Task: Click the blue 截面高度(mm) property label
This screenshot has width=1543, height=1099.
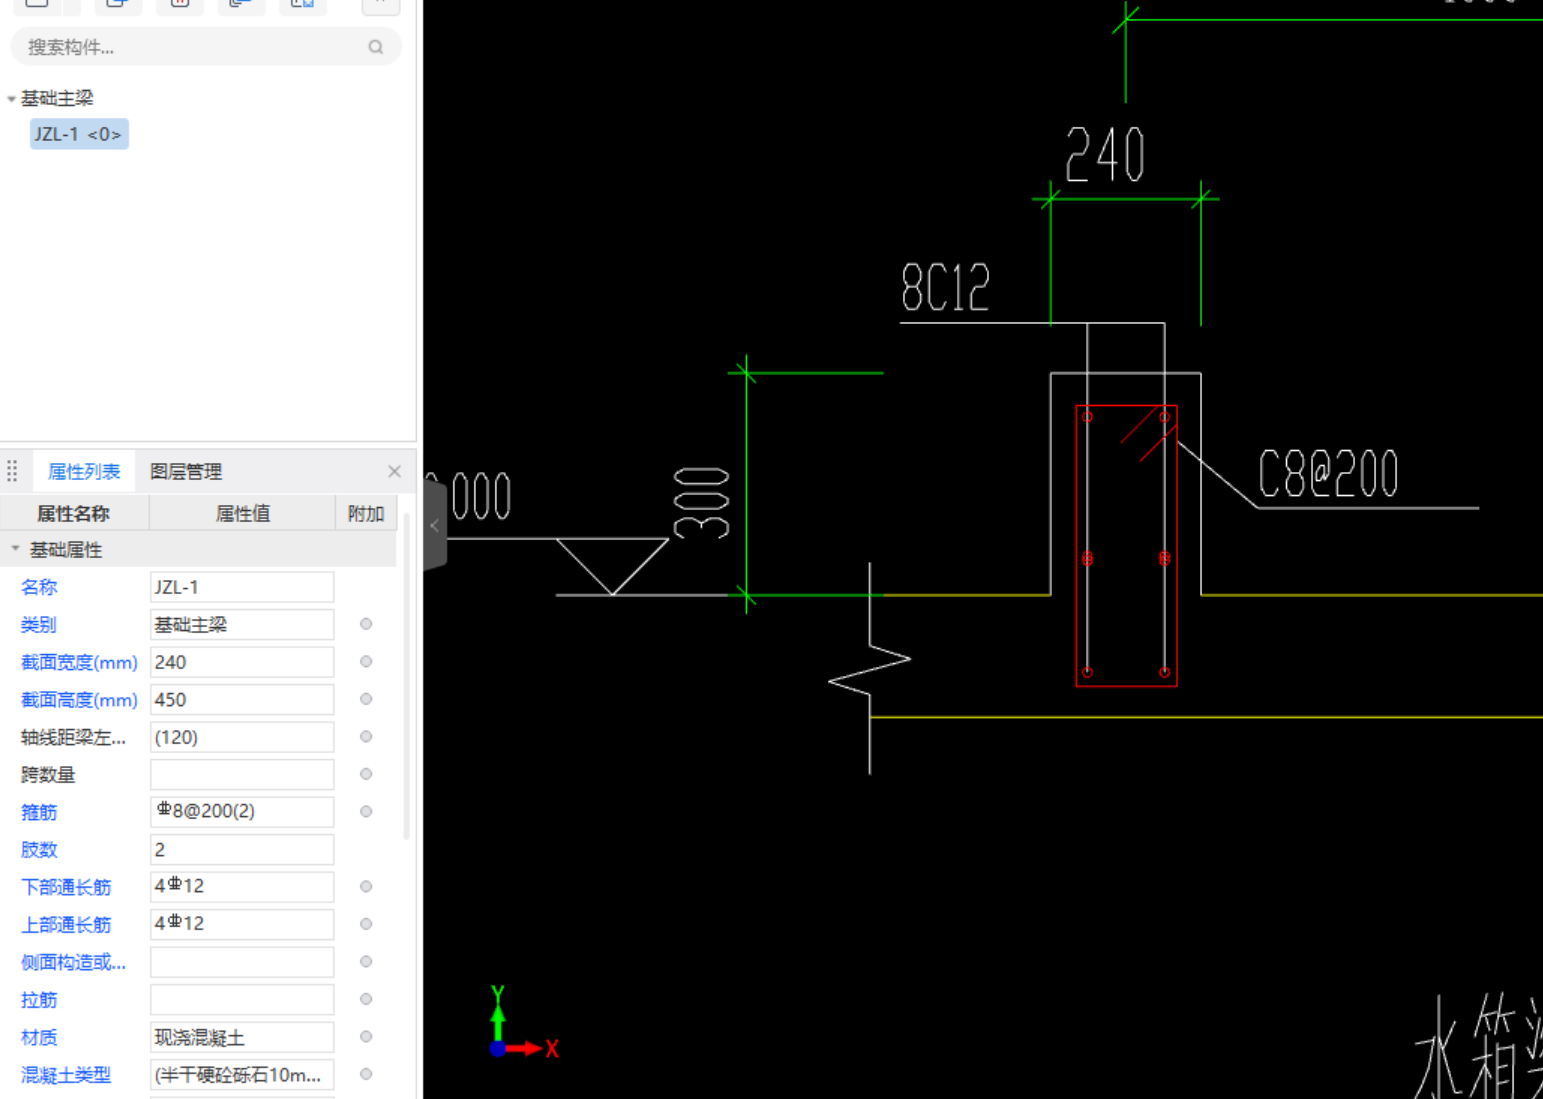Action: click(x=79, y=700)
